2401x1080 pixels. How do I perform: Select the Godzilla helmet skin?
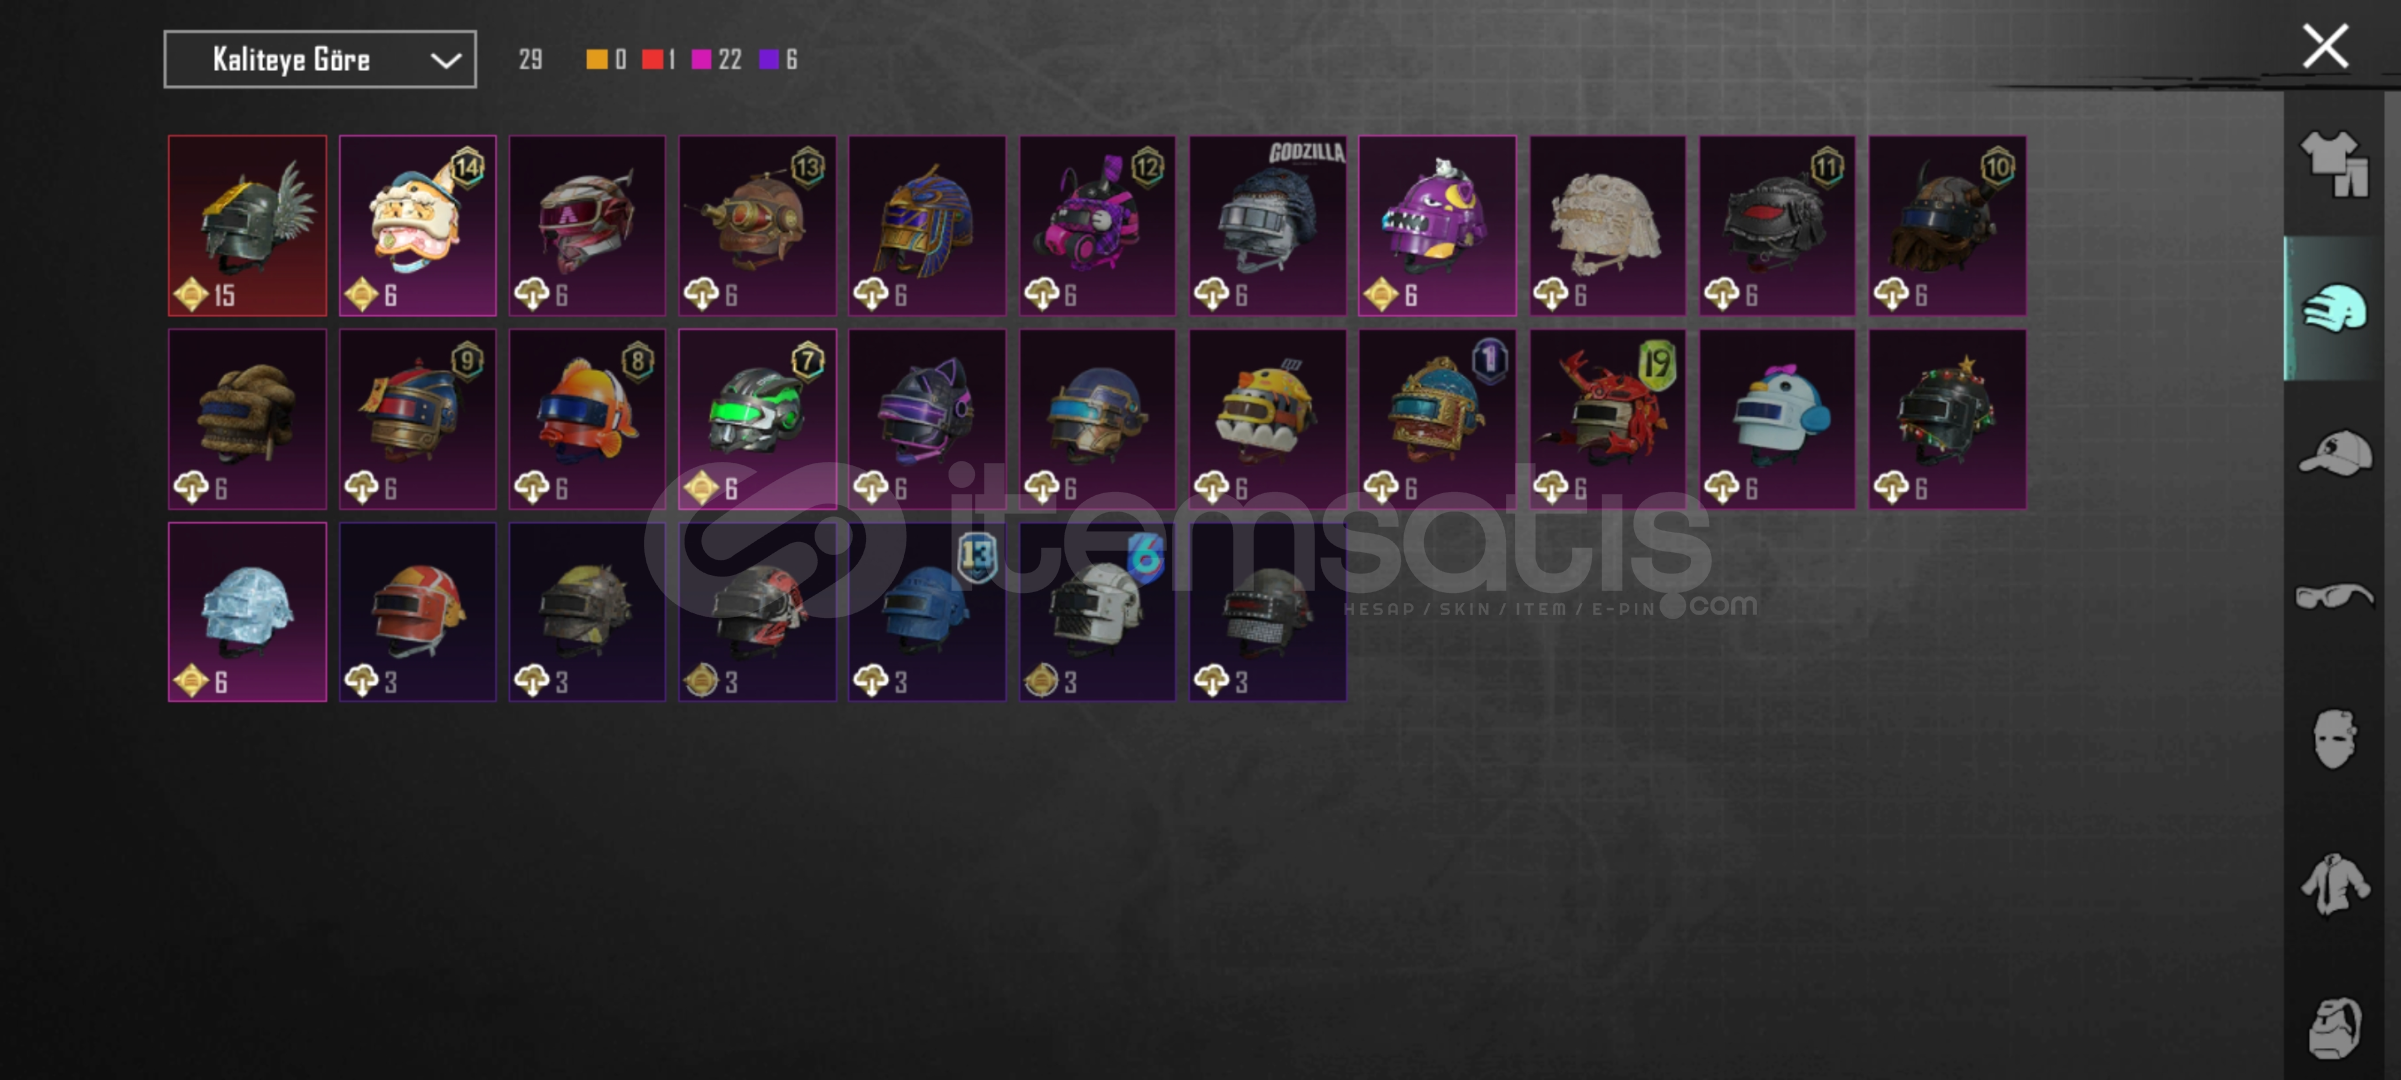(1267, 226)
